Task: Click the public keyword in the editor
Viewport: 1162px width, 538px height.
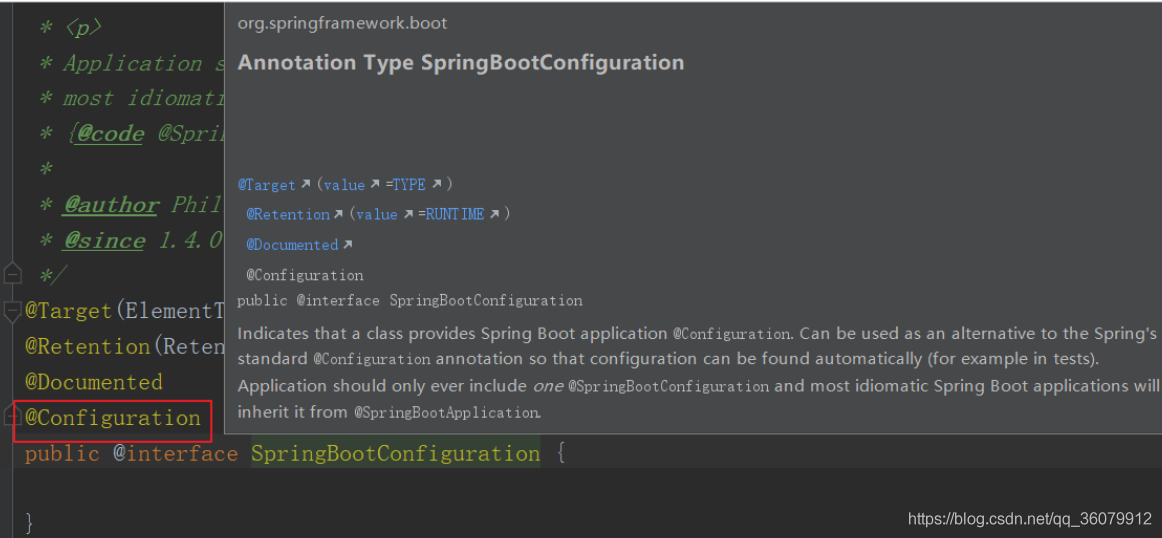Action: click(x=62, y=454)
